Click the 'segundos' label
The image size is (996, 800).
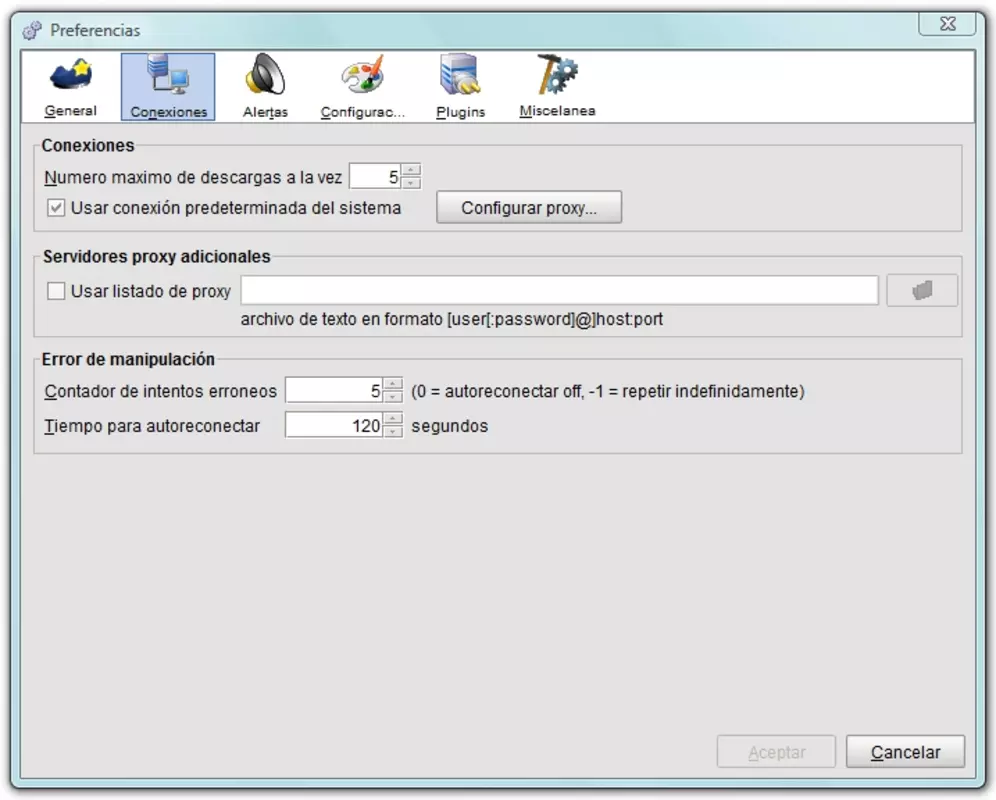[x=450, y=426]
